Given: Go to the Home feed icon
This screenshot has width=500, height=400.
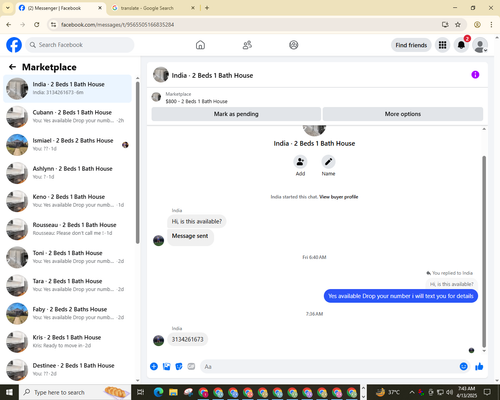Looking at the screenshot, I should 200,45.
